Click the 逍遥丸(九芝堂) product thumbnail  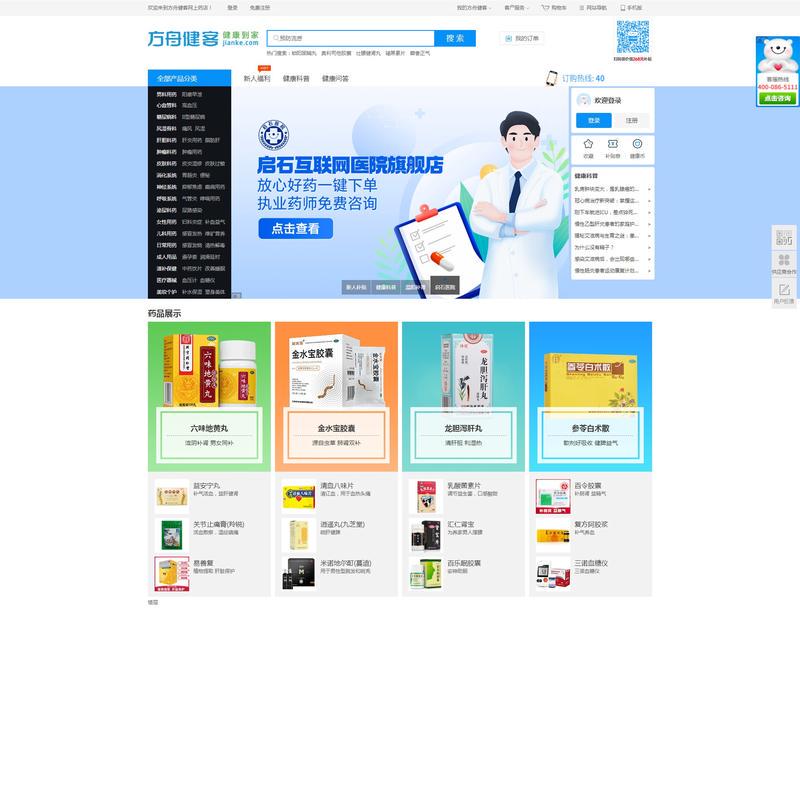pos(298,535)
